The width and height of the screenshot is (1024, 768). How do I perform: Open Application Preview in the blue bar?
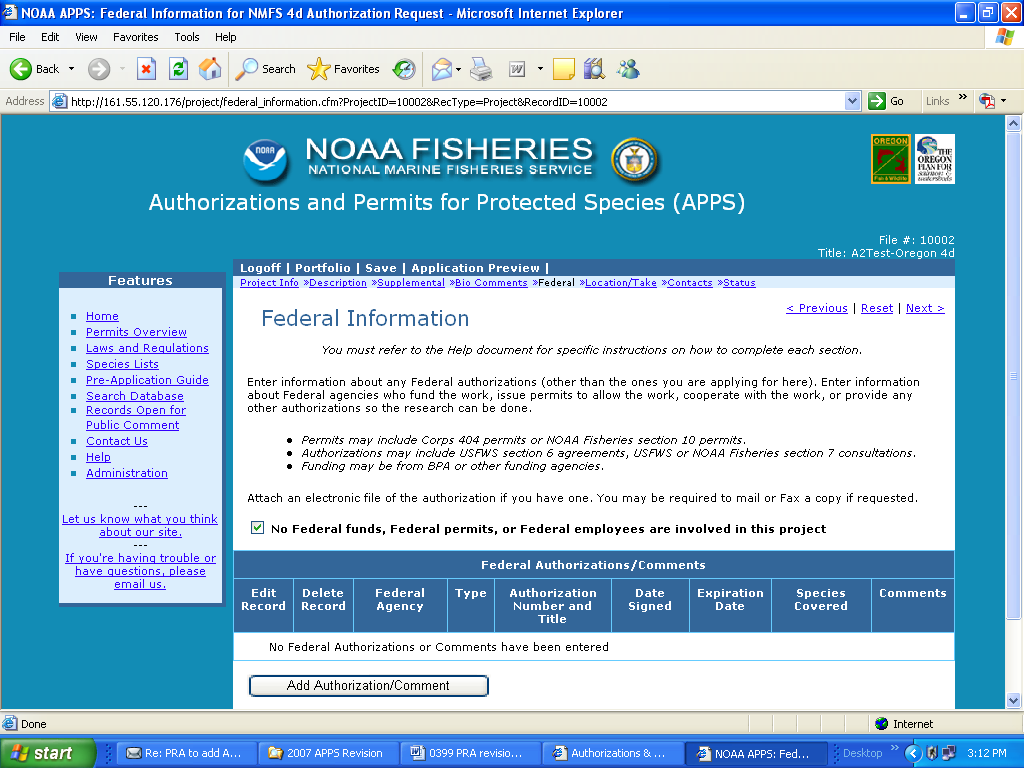(x=475, y=268)
